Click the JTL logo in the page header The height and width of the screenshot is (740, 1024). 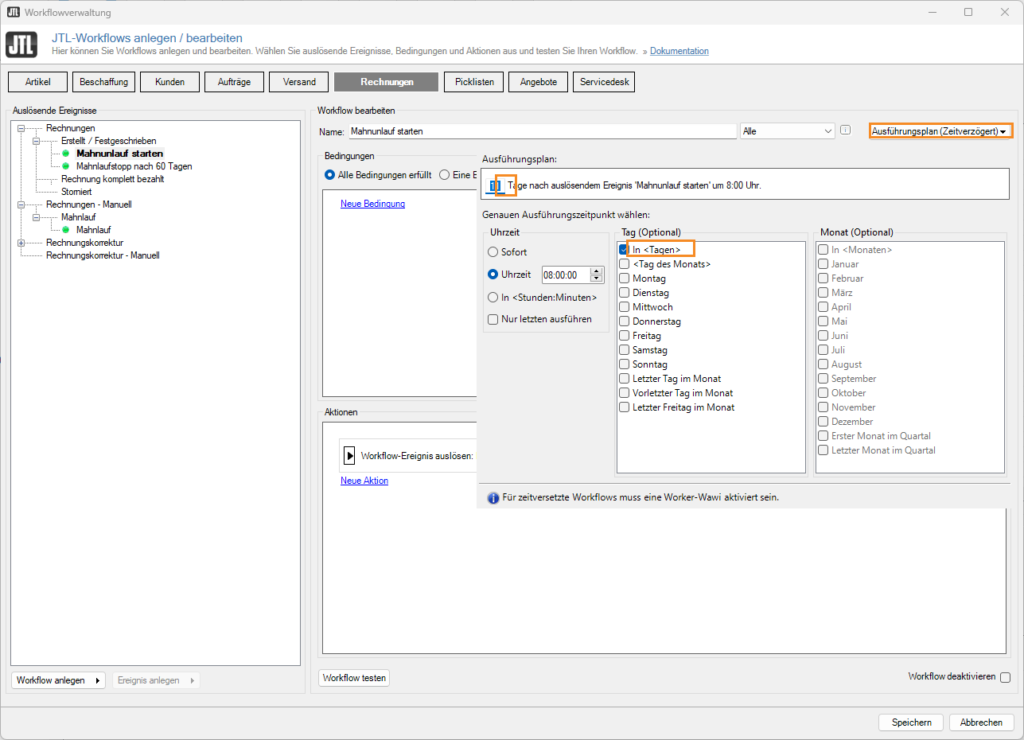21,44
